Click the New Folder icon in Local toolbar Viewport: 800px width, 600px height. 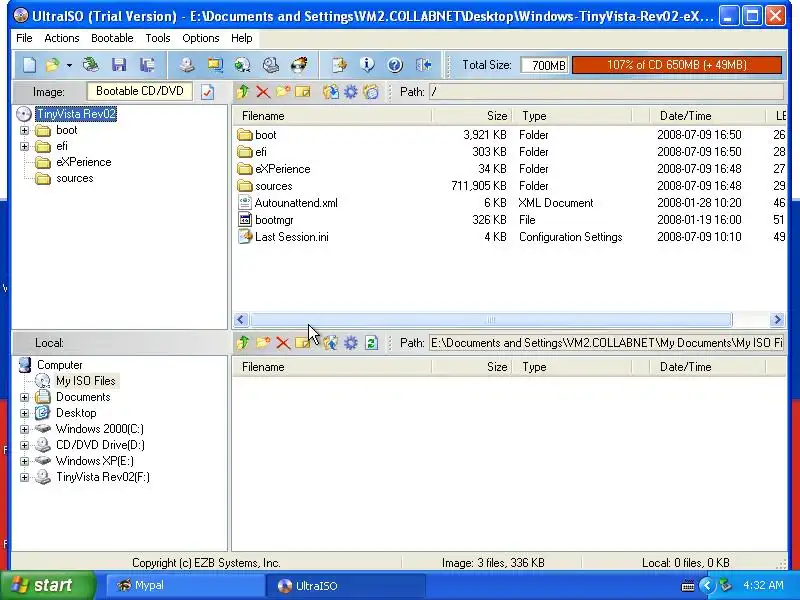(263, 343)
